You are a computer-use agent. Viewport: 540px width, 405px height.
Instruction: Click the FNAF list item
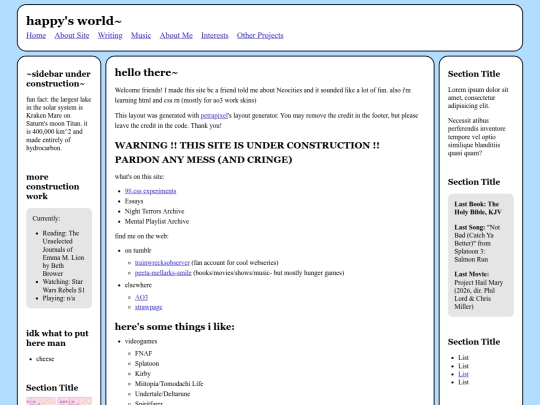click(143, 354)
